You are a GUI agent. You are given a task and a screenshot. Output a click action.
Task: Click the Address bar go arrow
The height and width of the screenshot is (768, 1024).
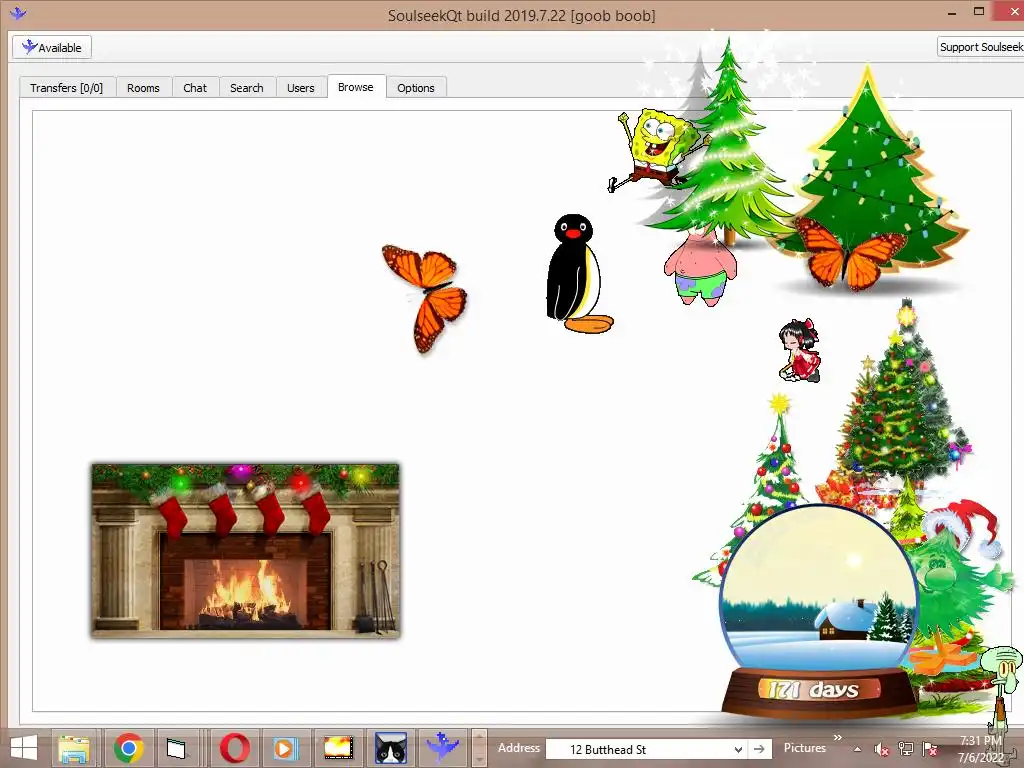pos(759,749)
